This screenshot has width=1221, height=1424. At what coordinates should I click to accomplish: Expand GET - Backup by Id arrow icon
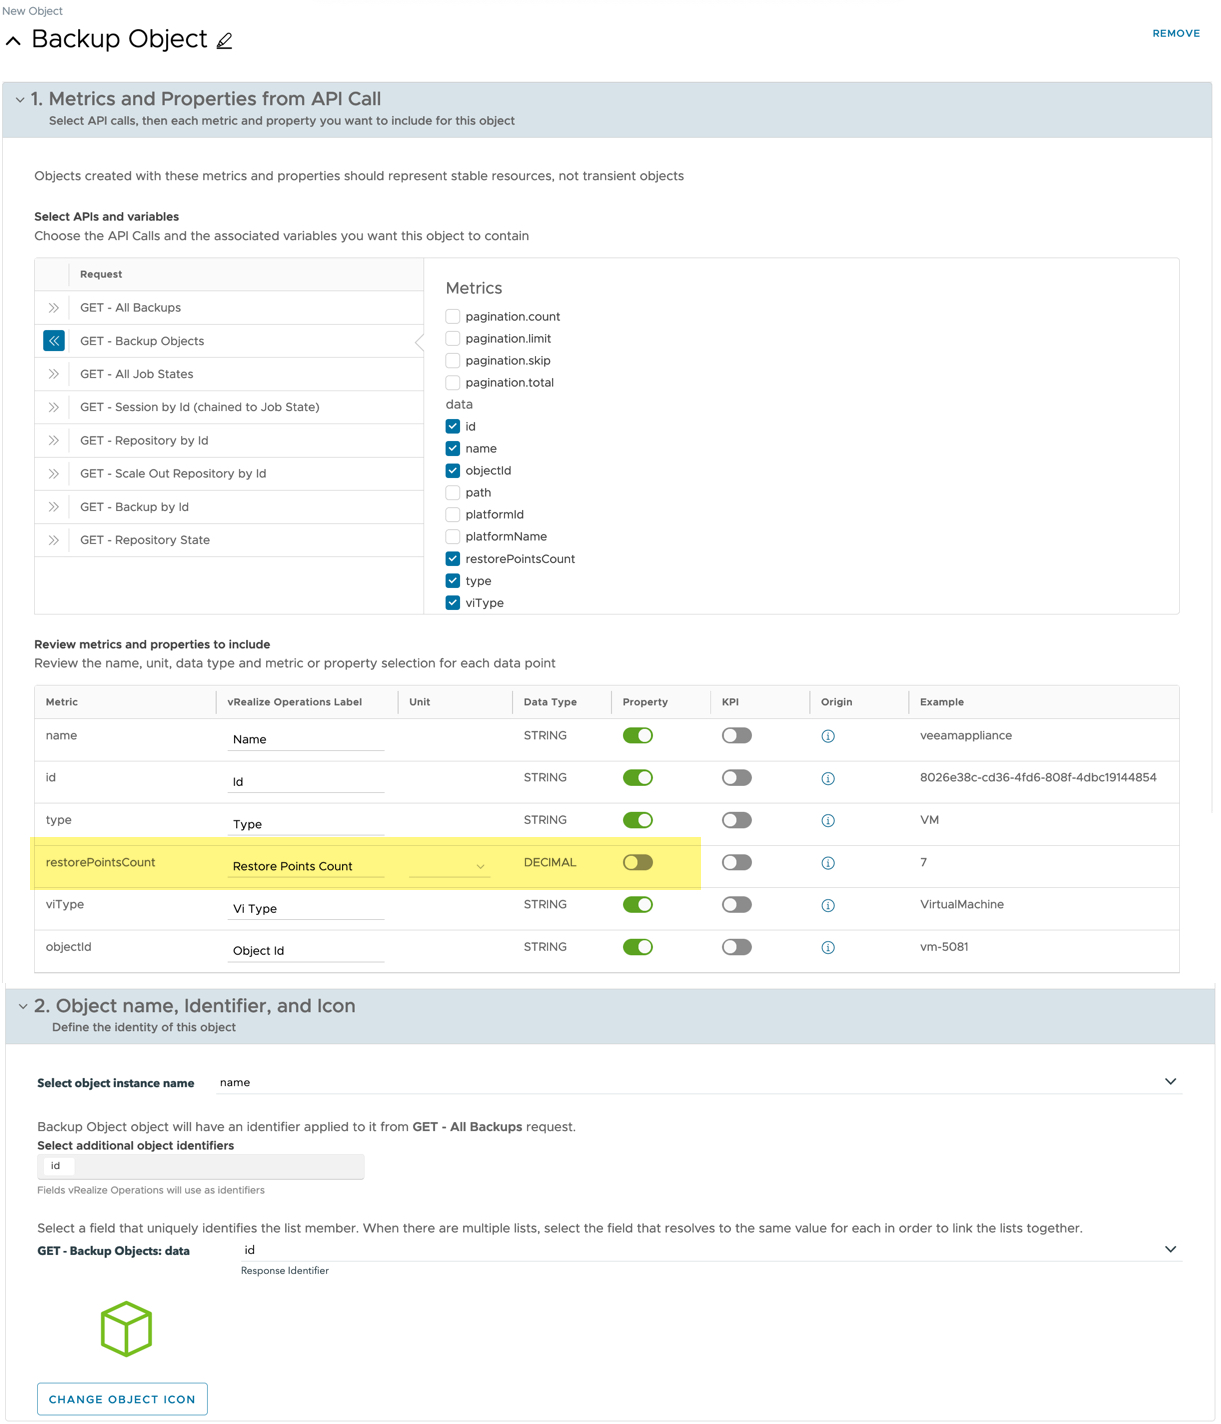pos(54,507)
